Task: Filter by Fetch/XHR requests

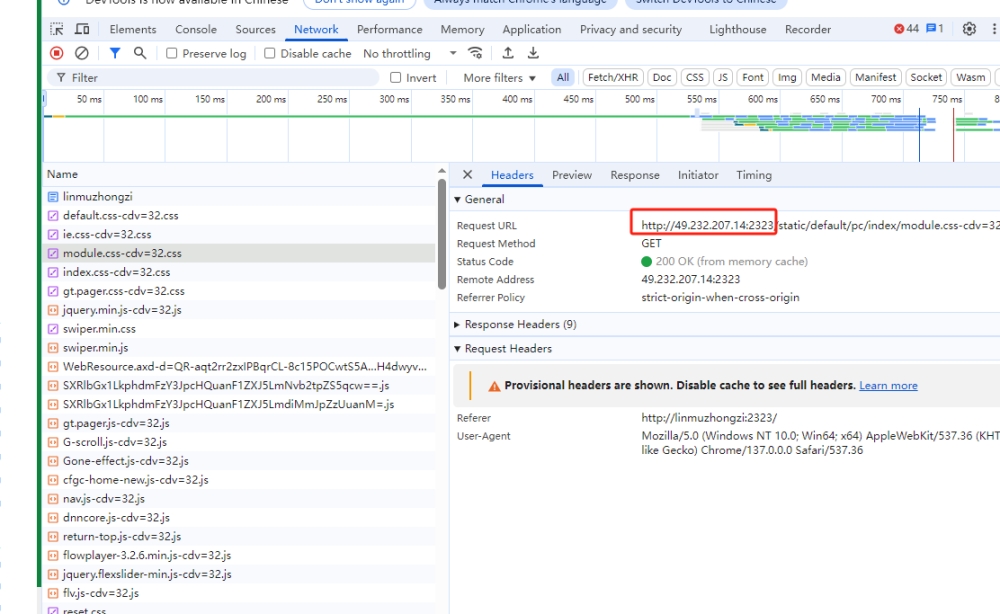Action: [x=613, y=77]
